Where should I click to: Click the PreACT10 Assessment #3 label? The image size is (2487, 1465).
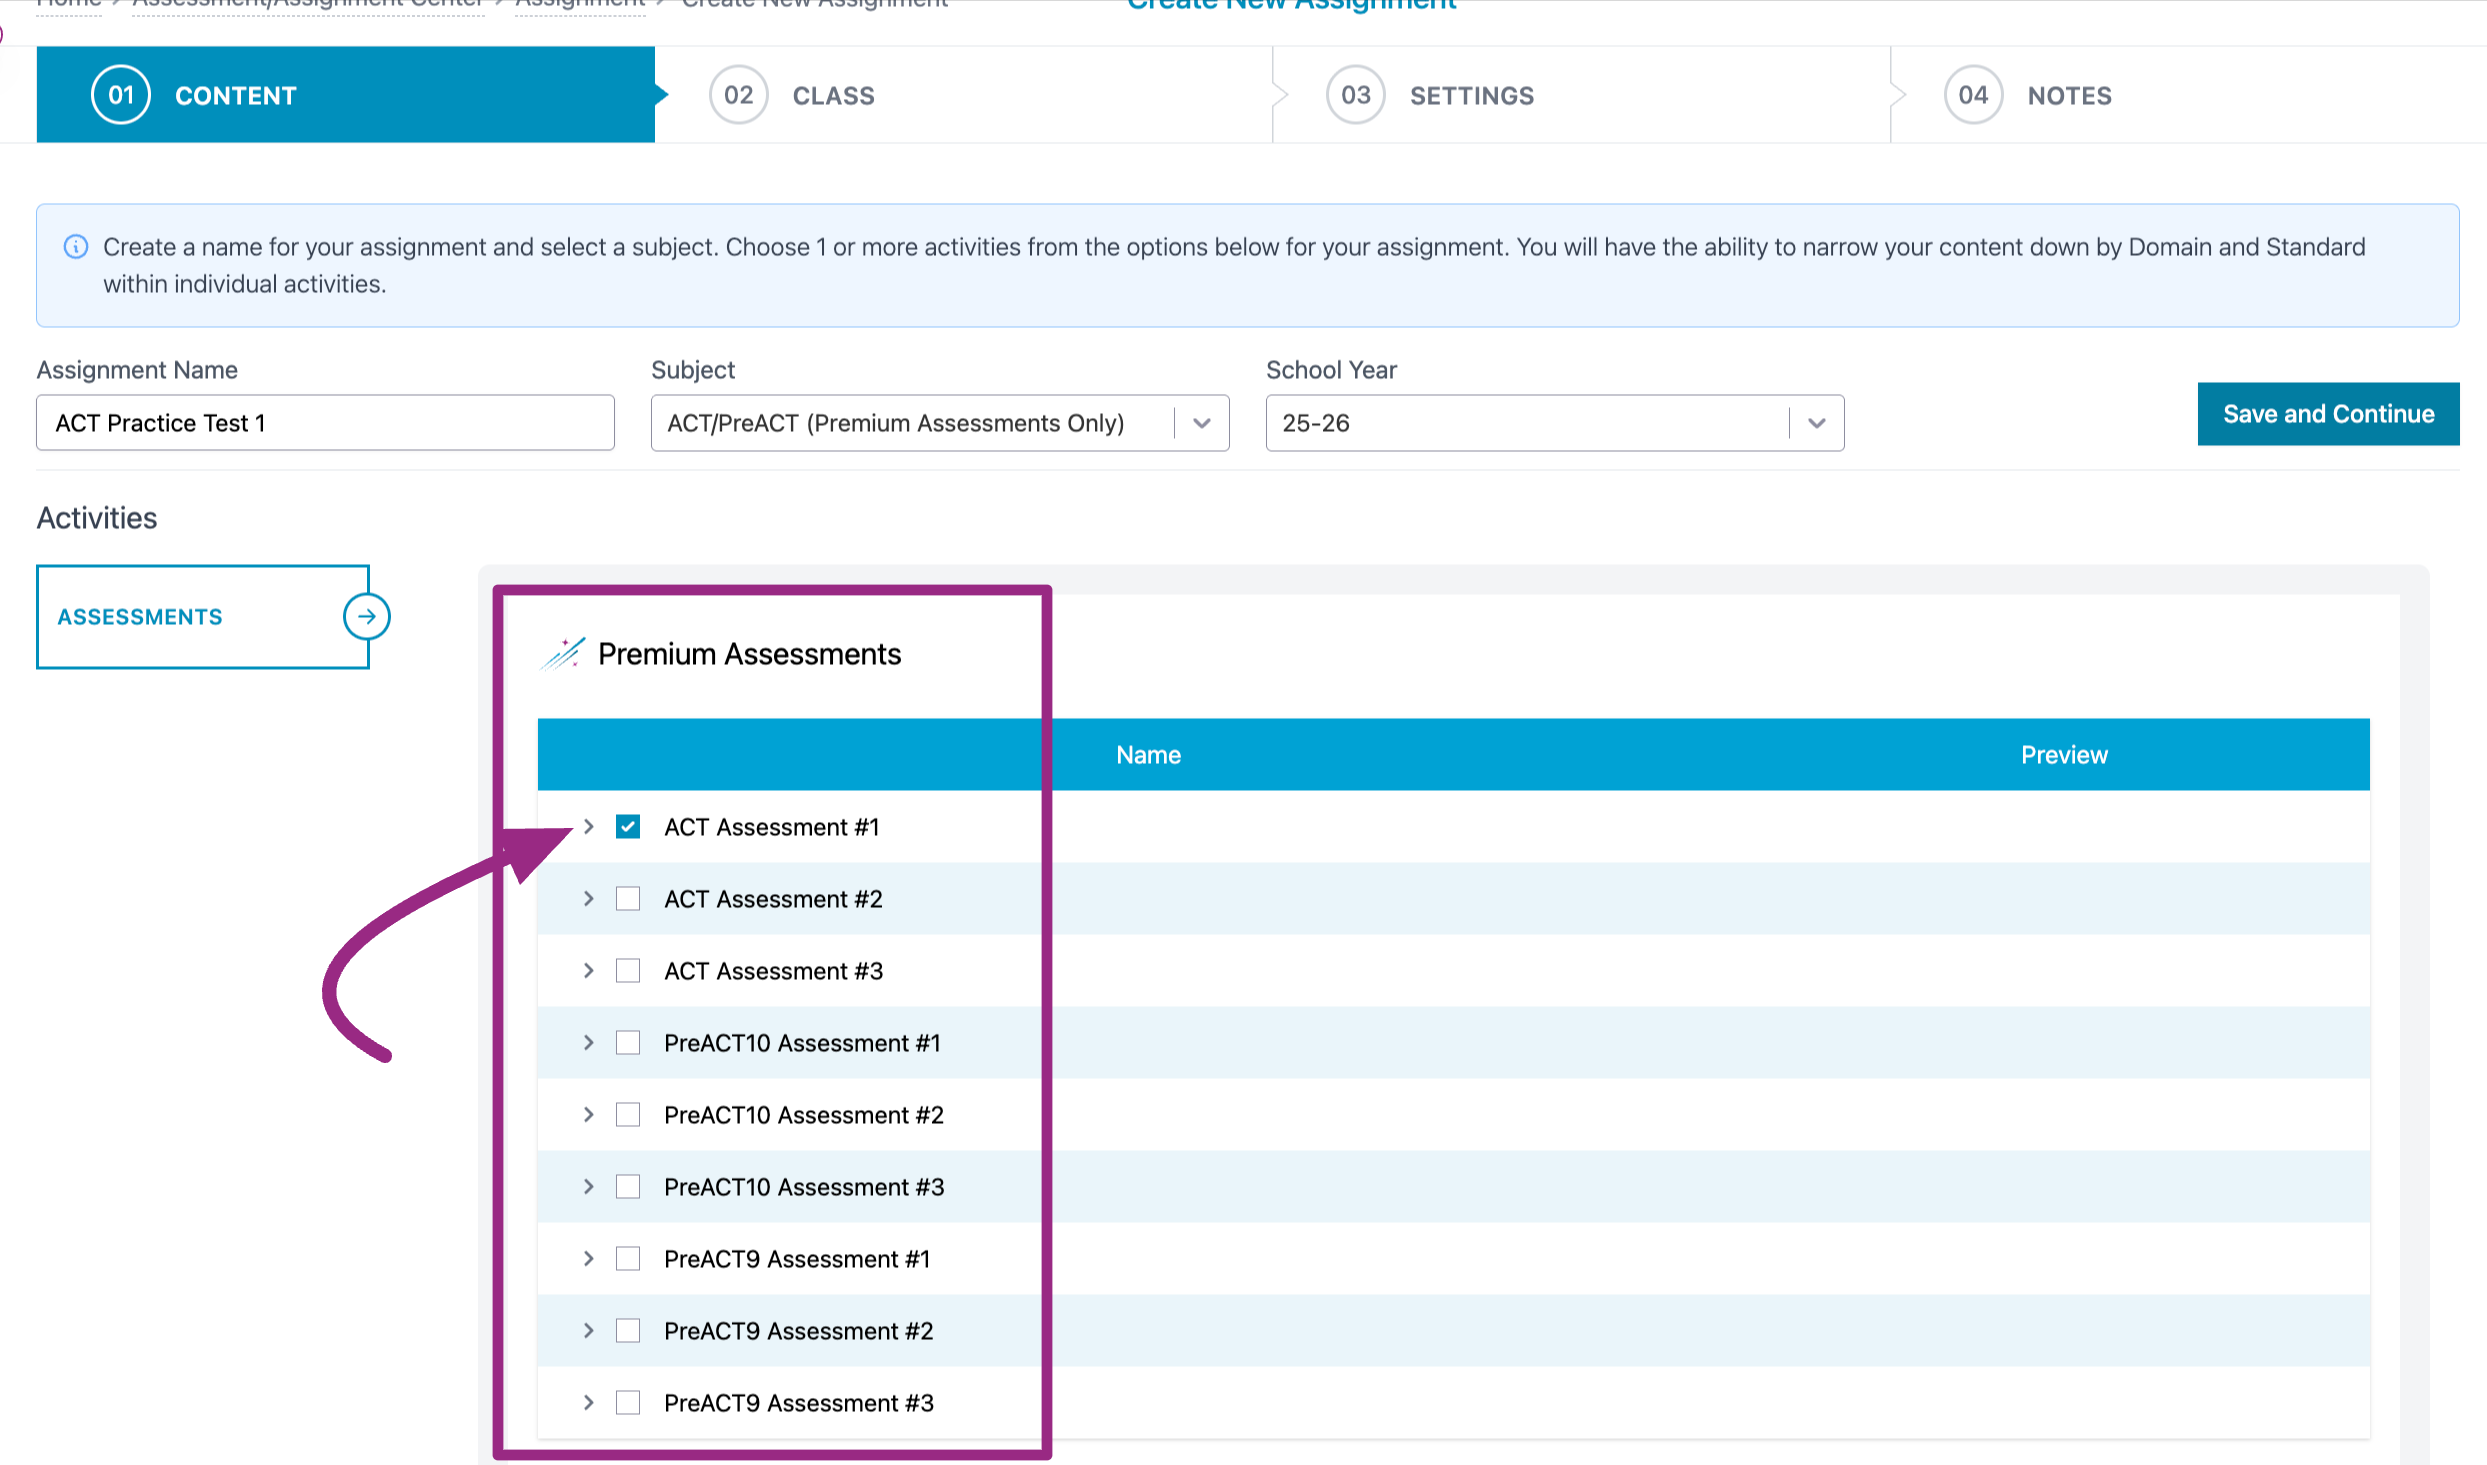(x=804, y=1187)
